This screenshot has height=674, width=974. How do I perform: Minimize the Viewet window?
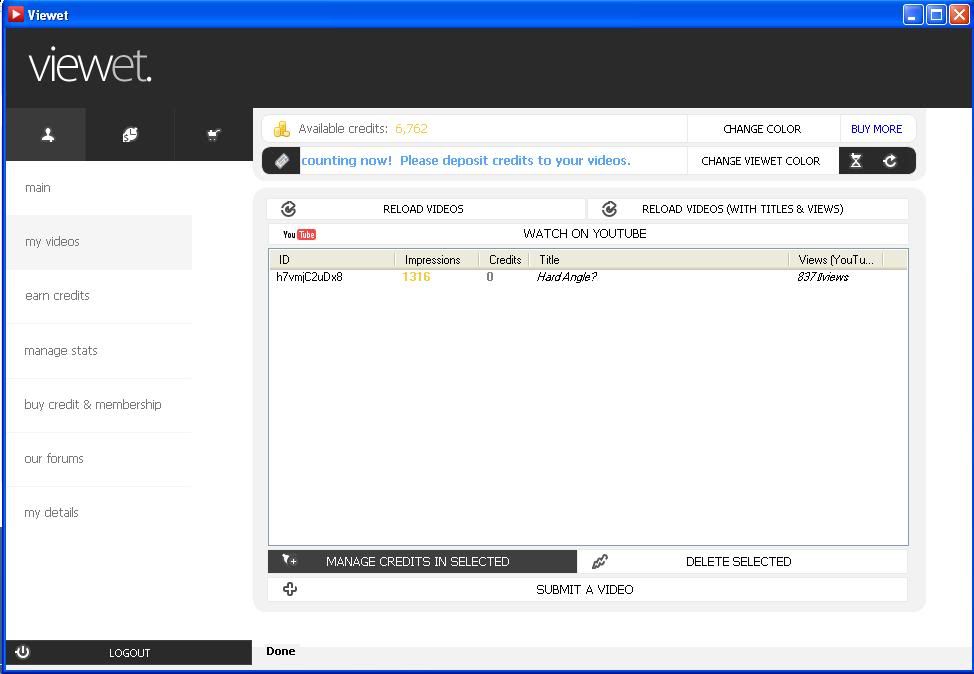(x=912, y=14)
